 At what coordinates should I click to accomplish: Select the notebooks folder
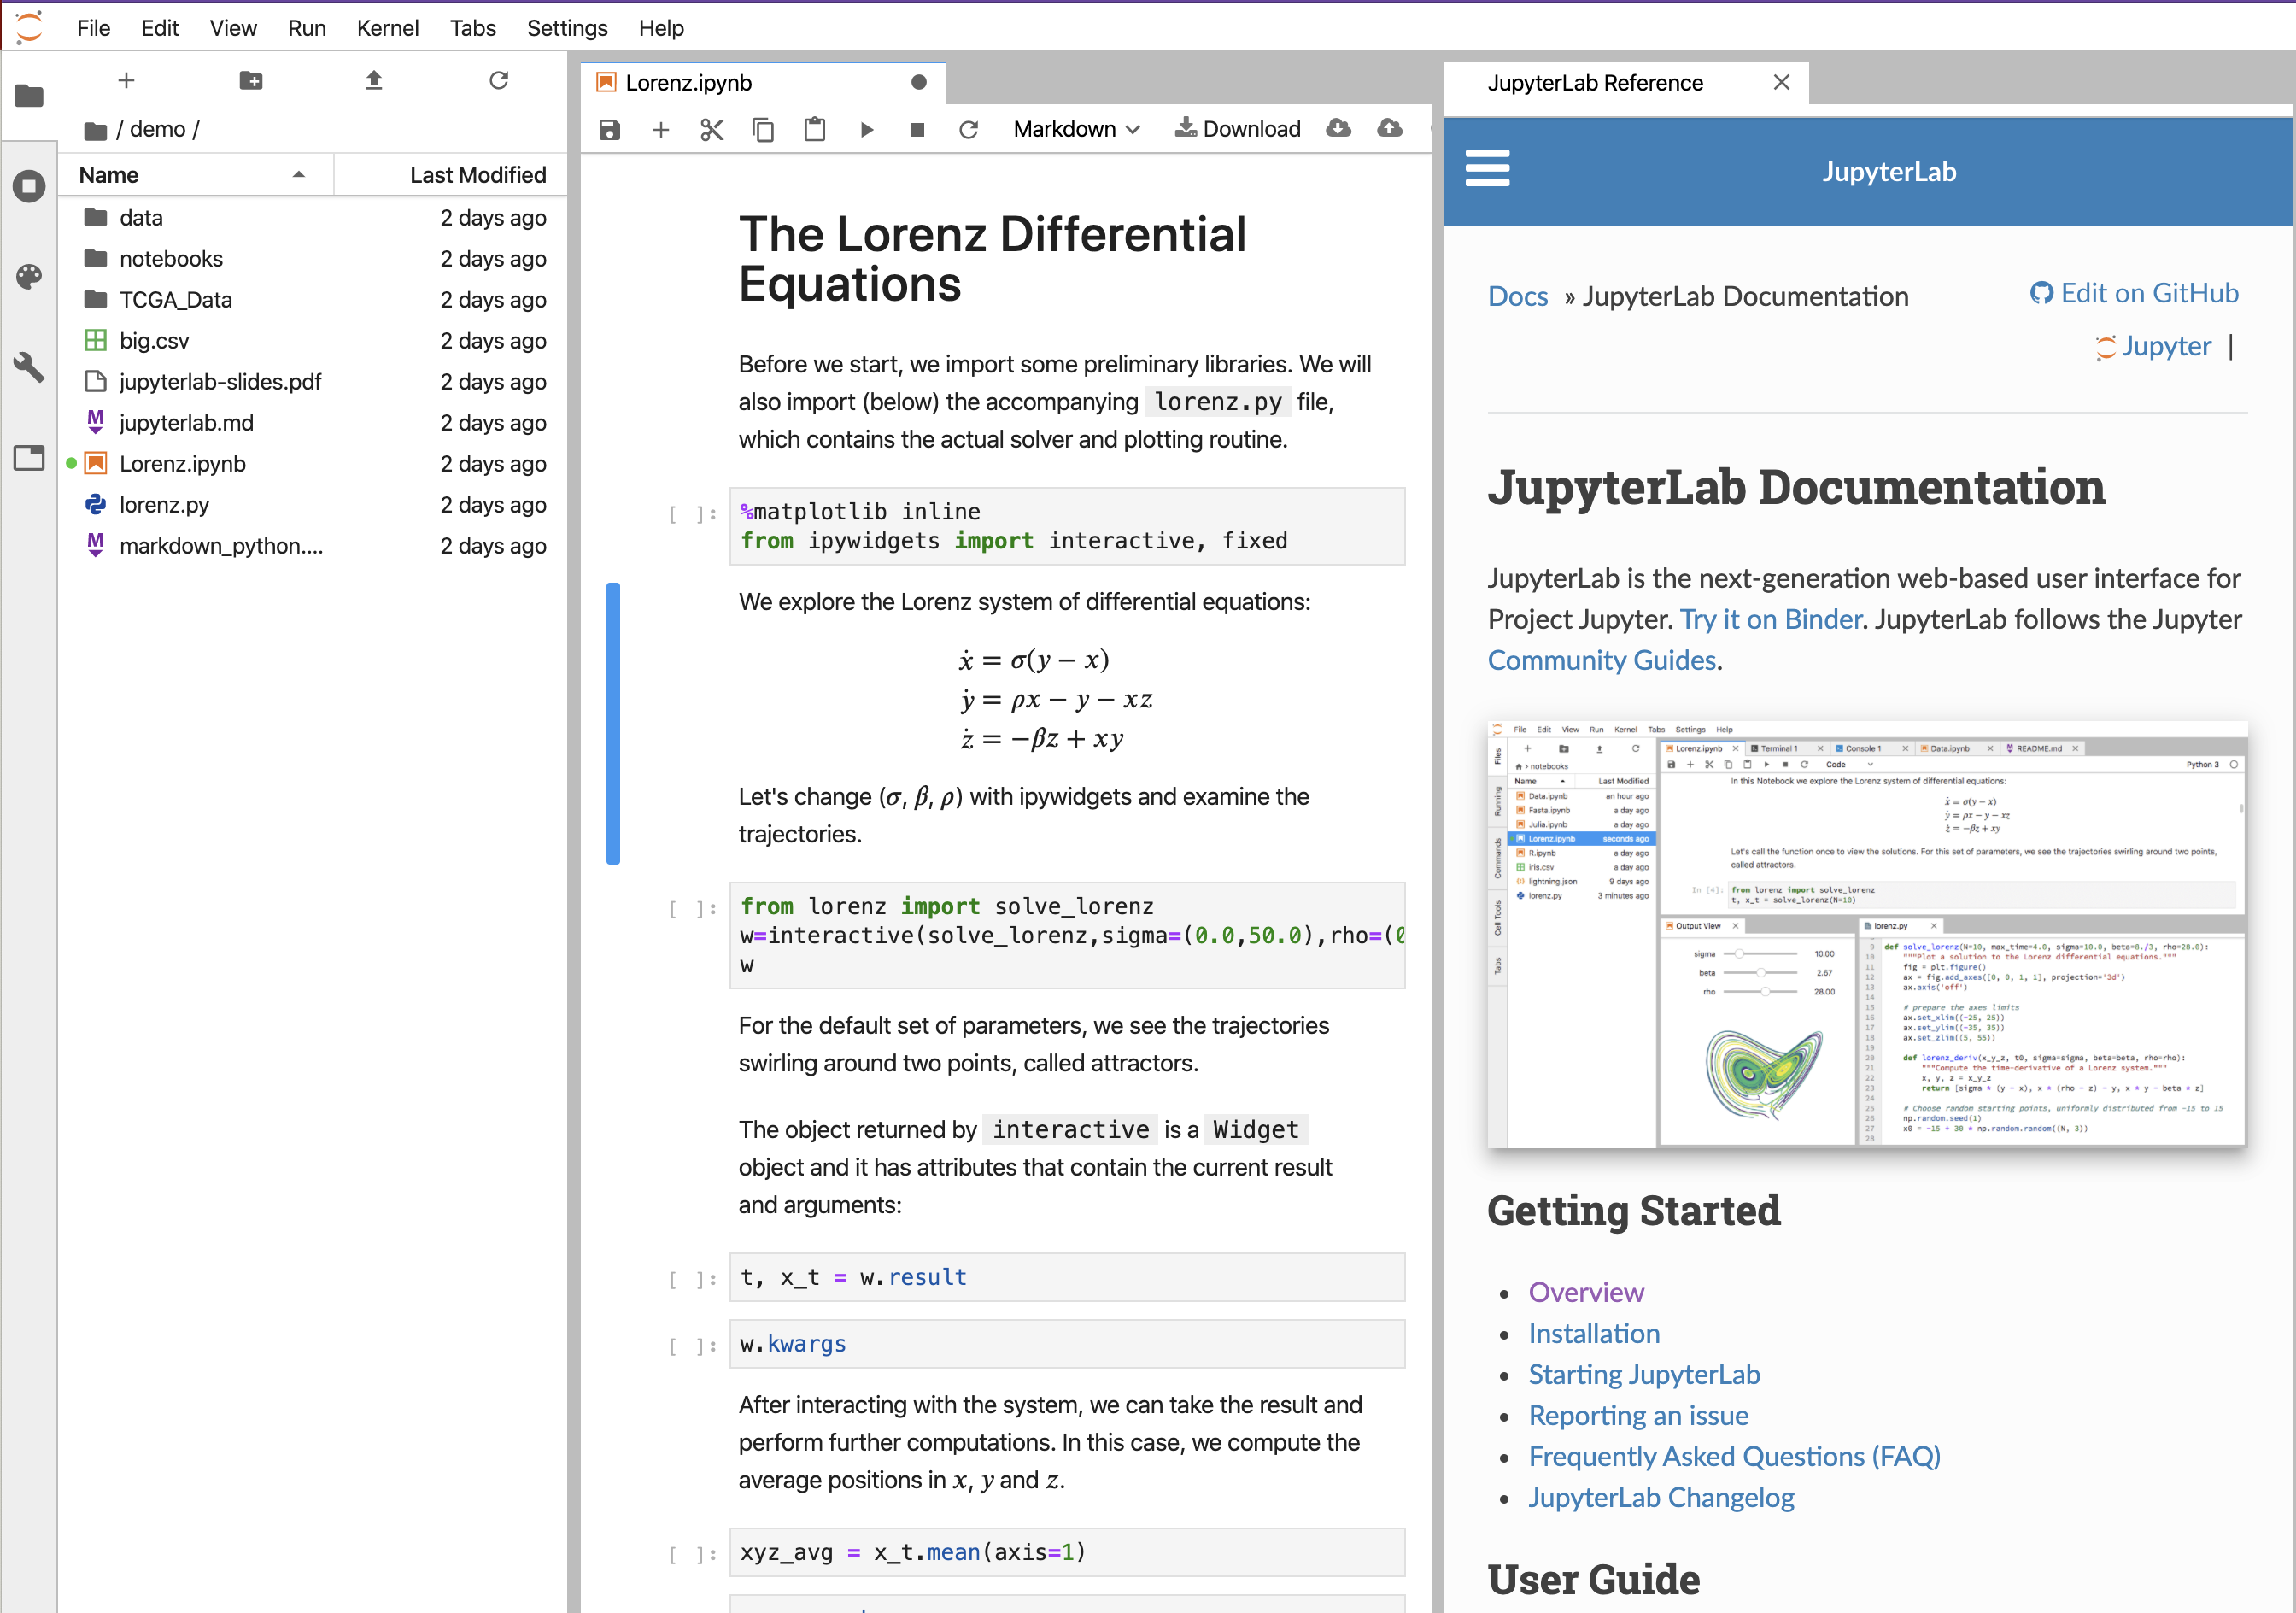click(313, 259)
